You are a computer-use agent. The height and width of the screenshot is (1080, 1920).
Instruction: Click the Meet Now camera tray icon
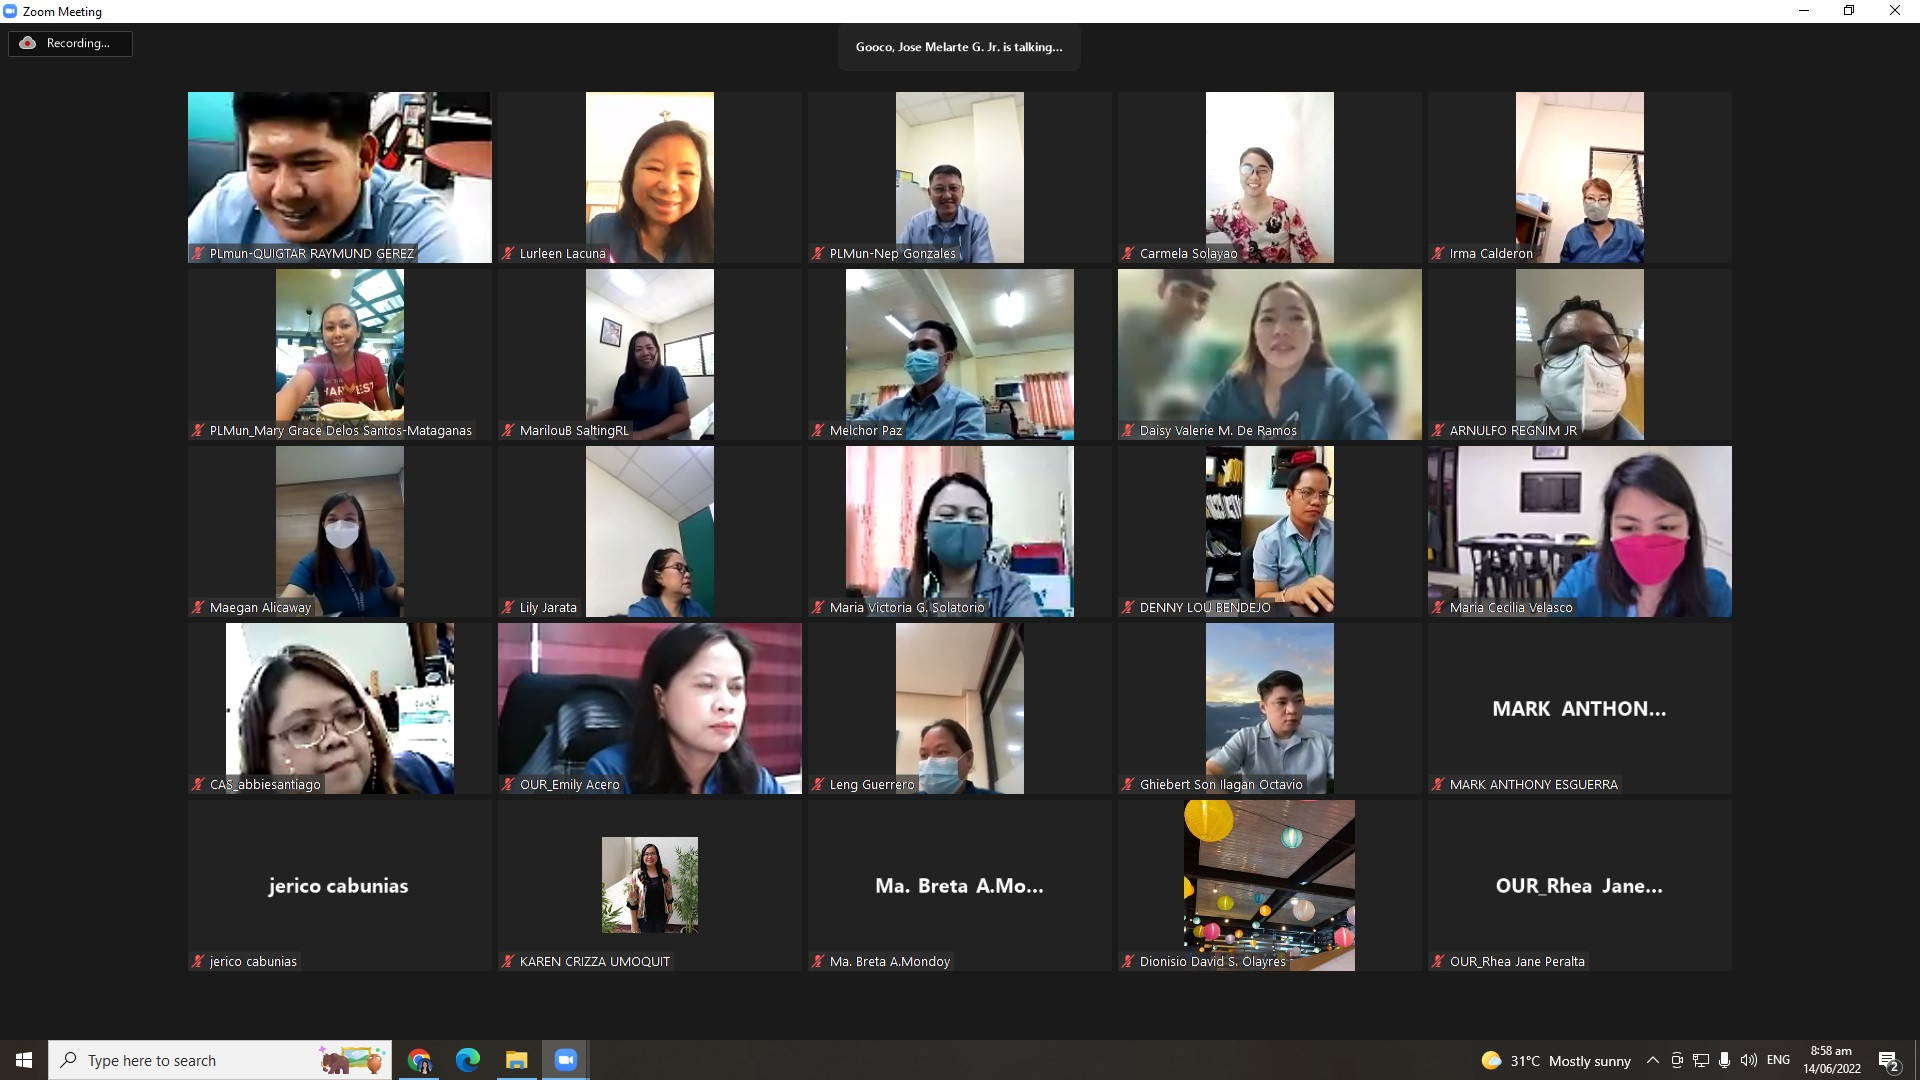(1677, 1060)
